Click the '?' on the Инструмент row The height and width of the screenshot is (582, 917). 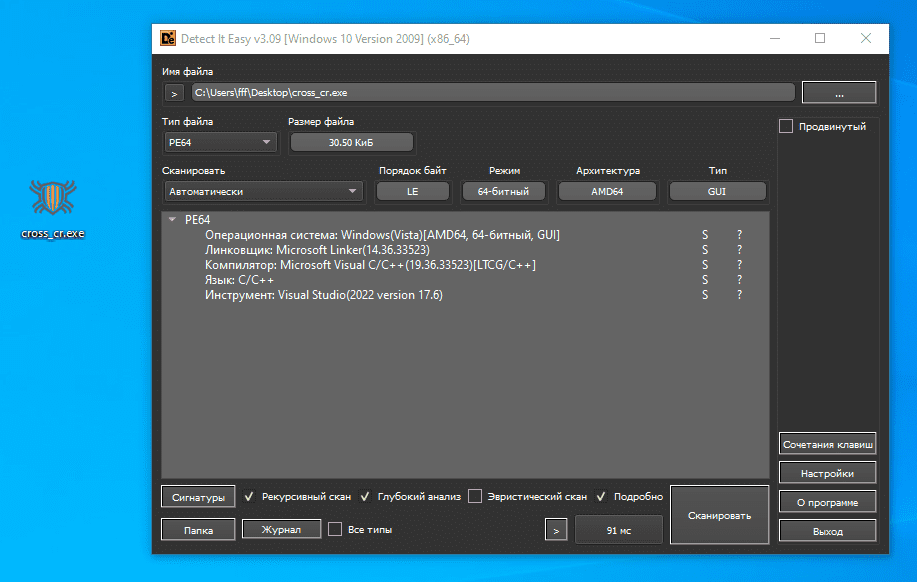tap(740, 295)
